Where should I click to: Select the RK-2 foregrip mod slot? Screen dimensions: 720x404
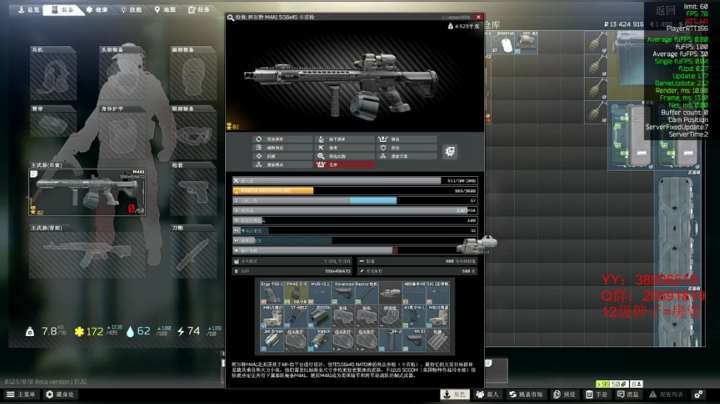pyautogui.click(x=391, y=341)
